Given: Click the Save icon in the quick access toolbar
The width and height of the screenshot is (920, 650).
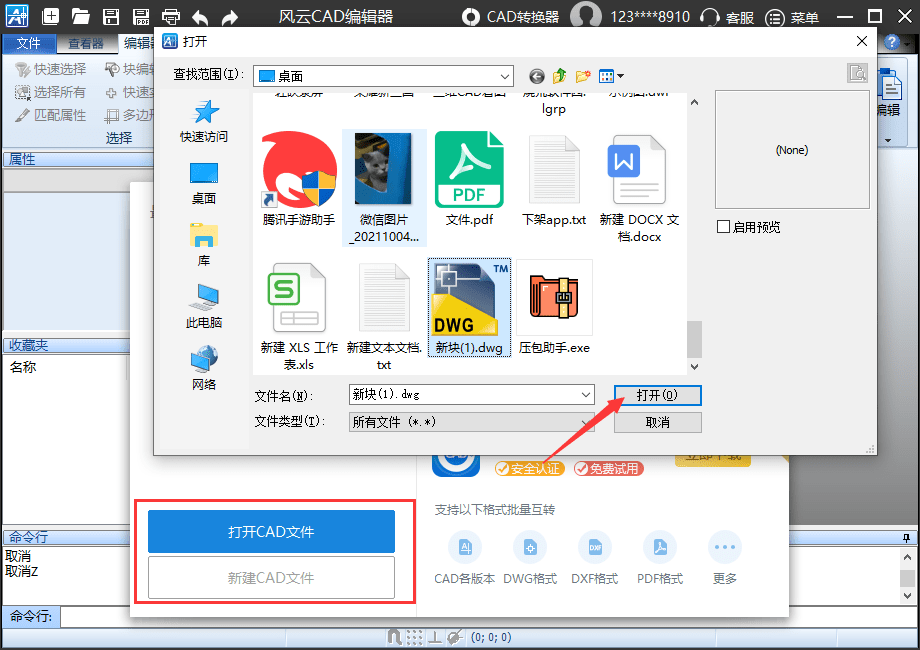Looking at the screenshot, I should click(111, 16).
